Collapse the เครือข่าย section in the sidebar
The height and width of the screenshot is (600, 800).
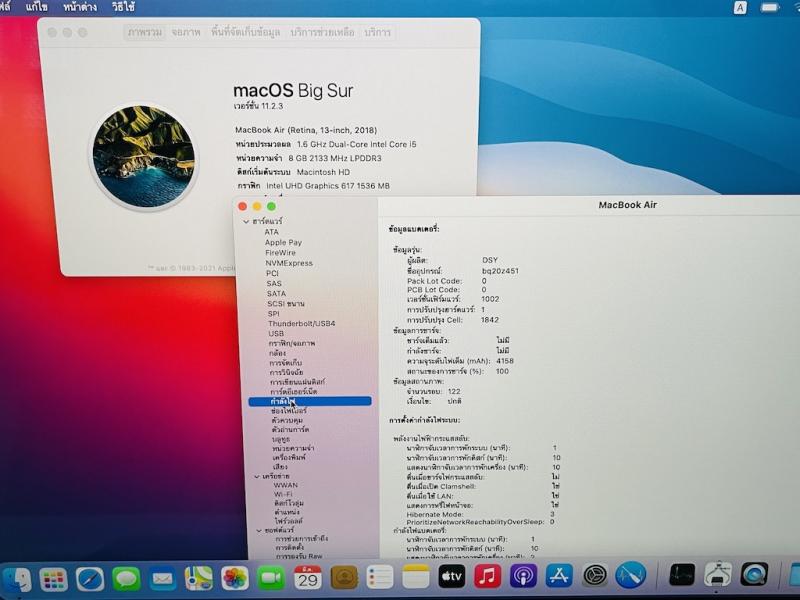(x=257, y=476)
